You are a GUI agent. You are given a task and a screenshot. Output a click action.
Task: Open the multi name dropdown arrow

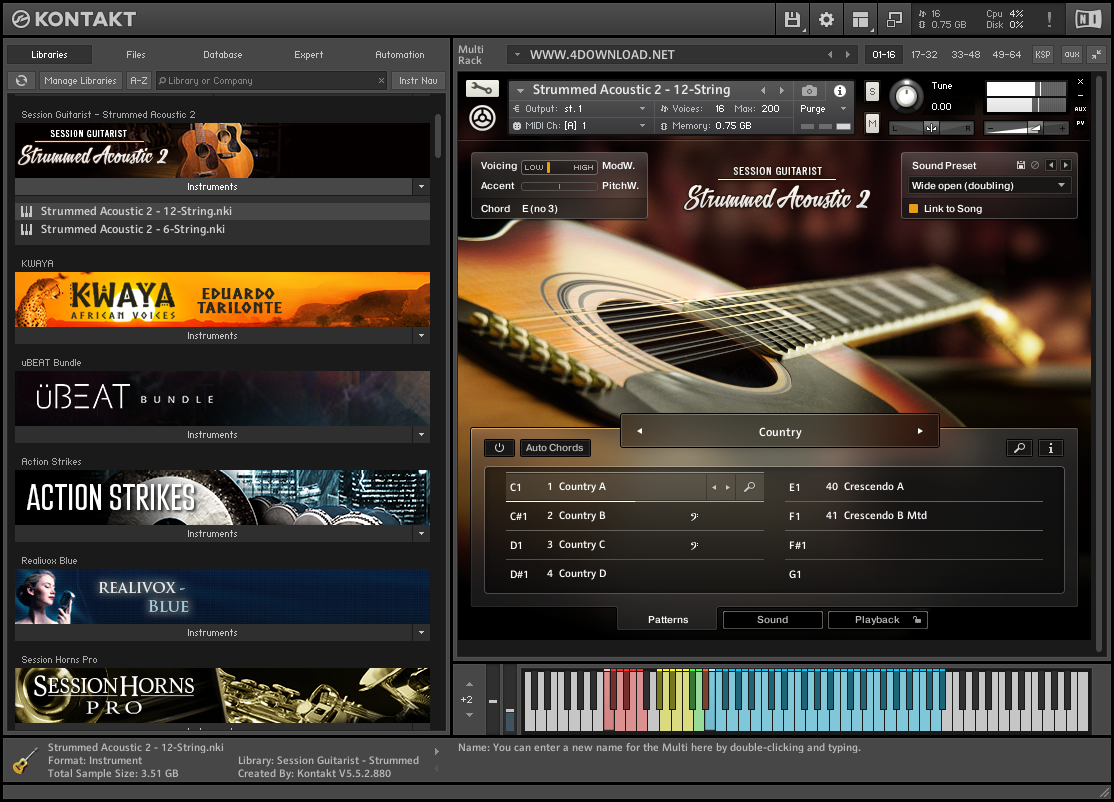point(517,55)
